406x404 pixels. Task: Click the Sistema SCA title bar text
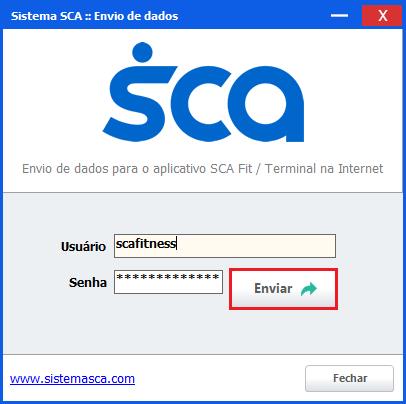click(95, 16)
